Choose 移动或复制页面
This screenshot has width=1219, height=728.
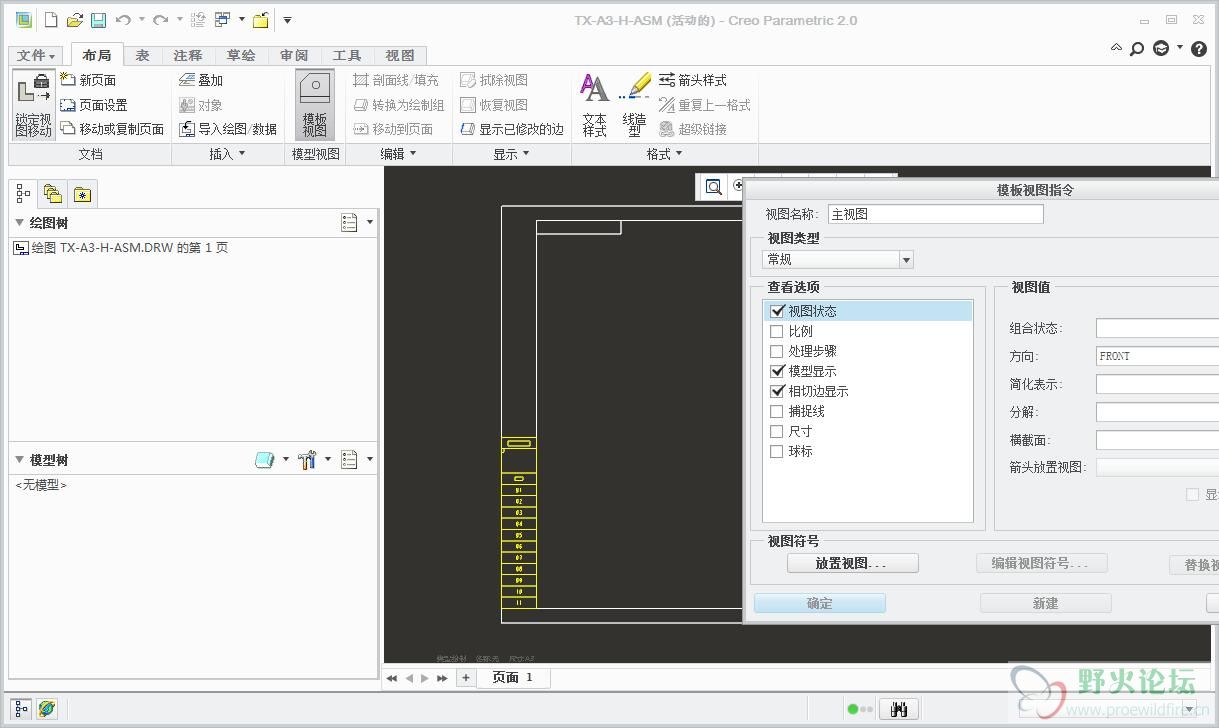click(x=112, y=129)
